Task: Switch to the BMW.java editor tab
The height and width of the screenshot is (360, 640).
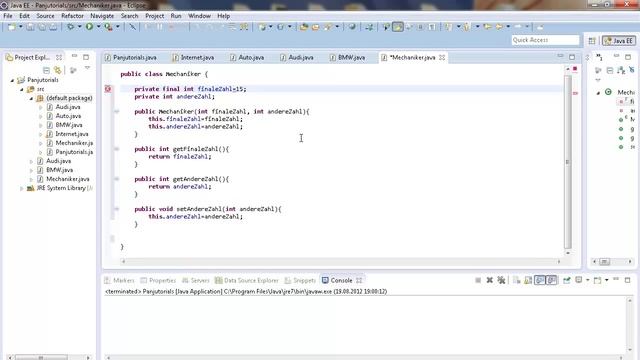Action: point(347,58)
